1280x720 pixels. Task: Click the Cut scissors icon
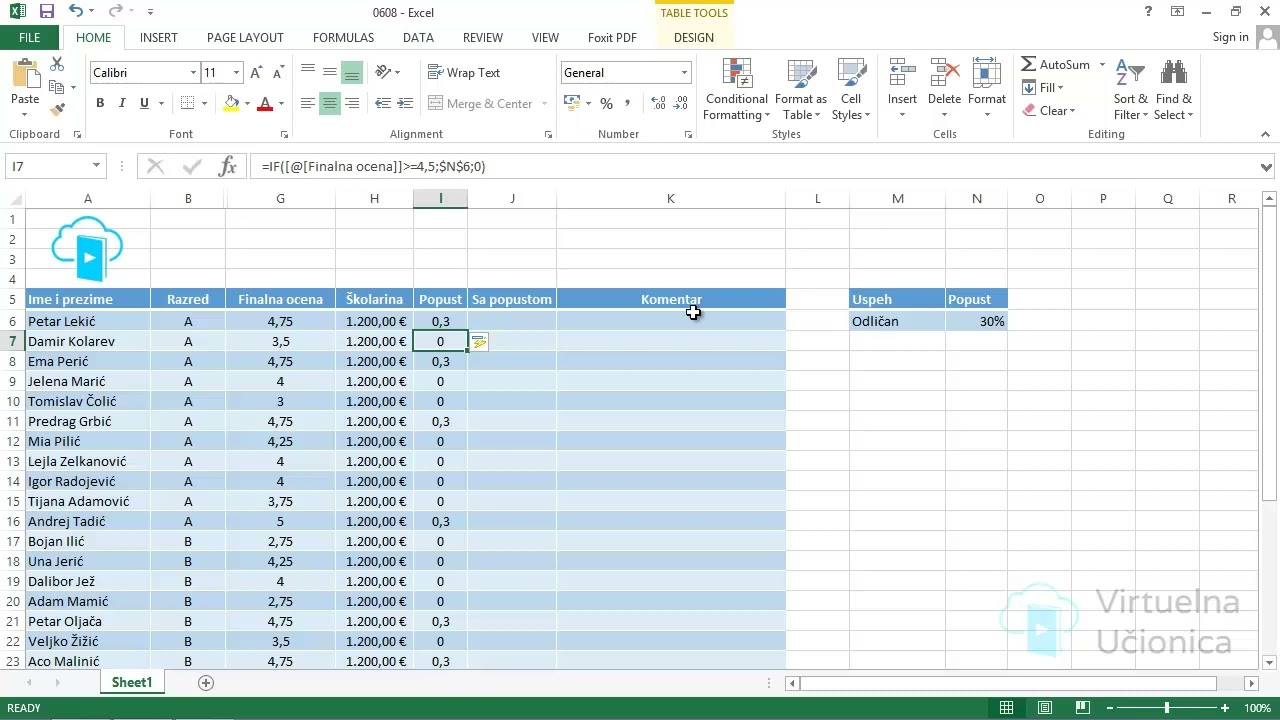click(57, 64)
